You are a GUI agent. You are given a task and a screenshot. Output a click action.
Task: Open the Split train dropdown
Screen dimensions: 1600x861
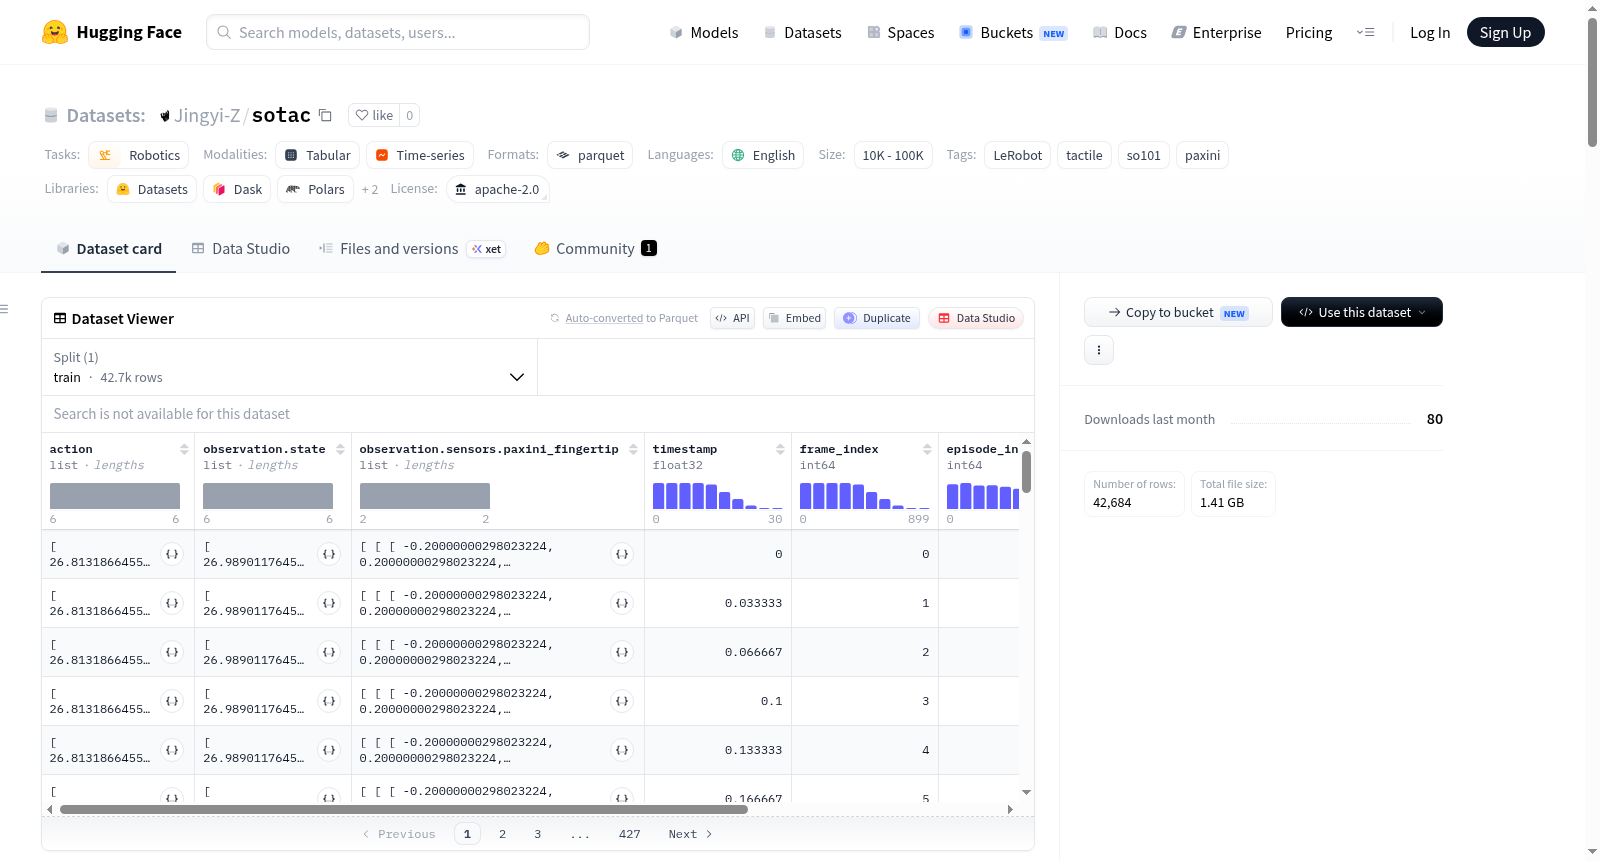point(290,367)
